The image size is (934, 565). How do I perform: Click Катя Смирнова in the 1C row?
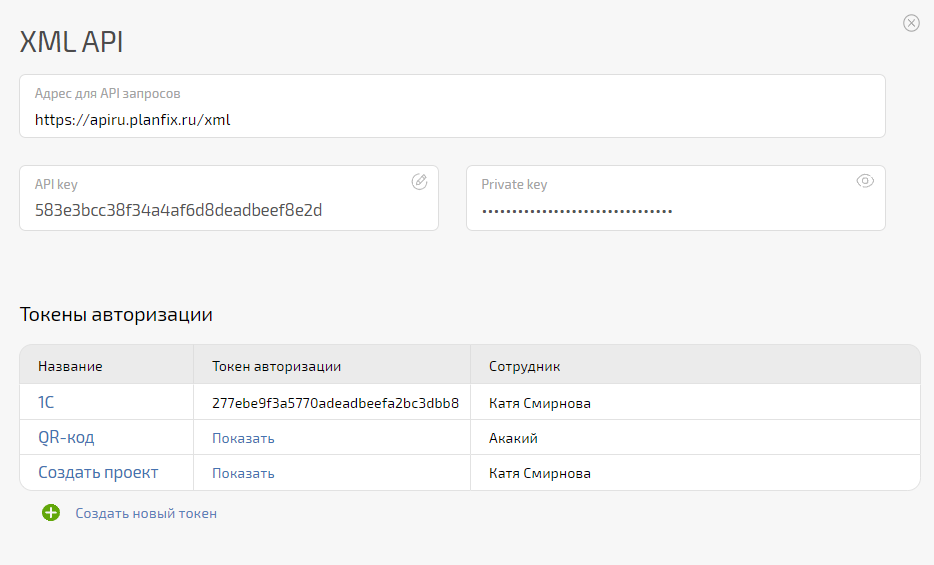pos(540,403)
